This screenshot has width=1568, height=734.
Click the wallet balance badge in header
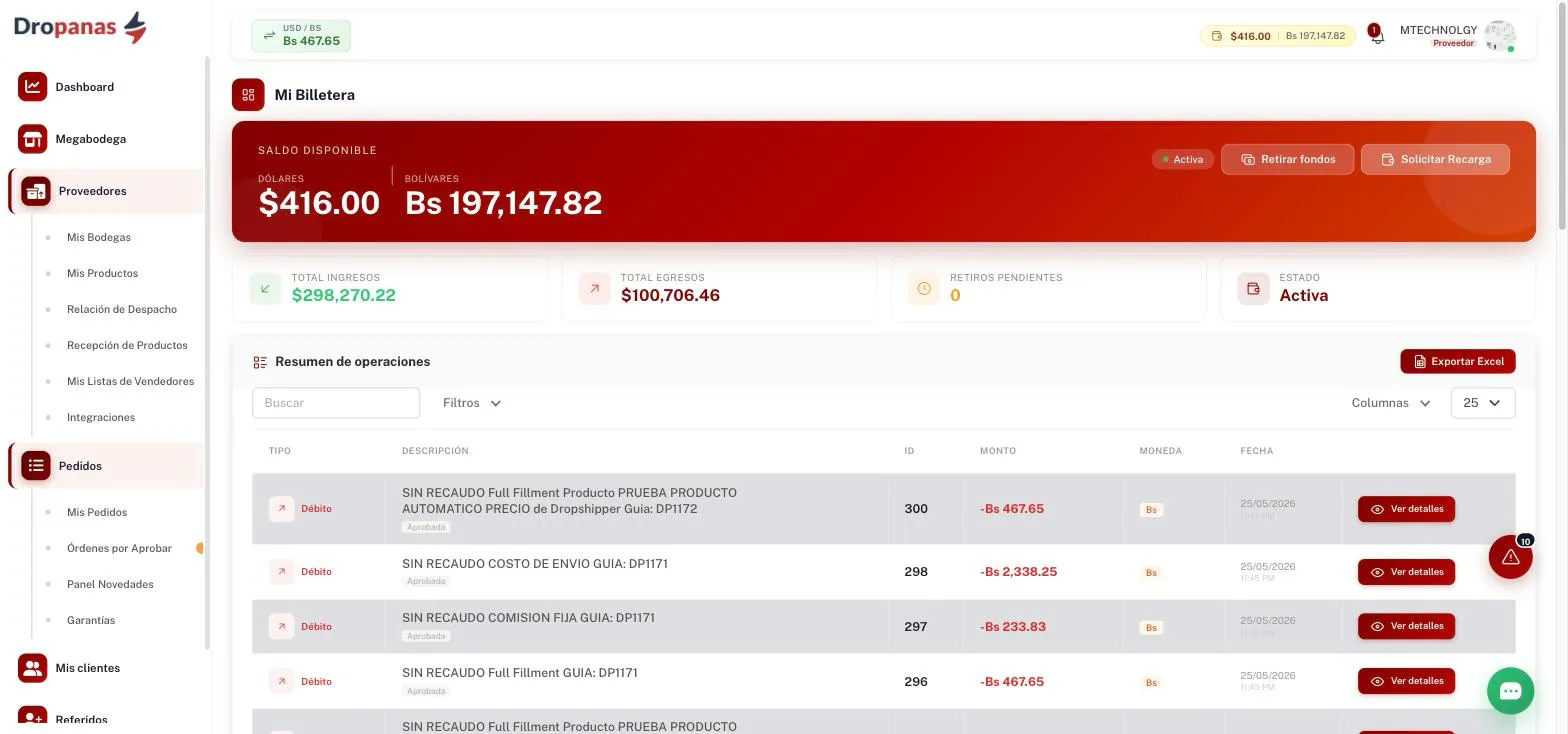1277,36
